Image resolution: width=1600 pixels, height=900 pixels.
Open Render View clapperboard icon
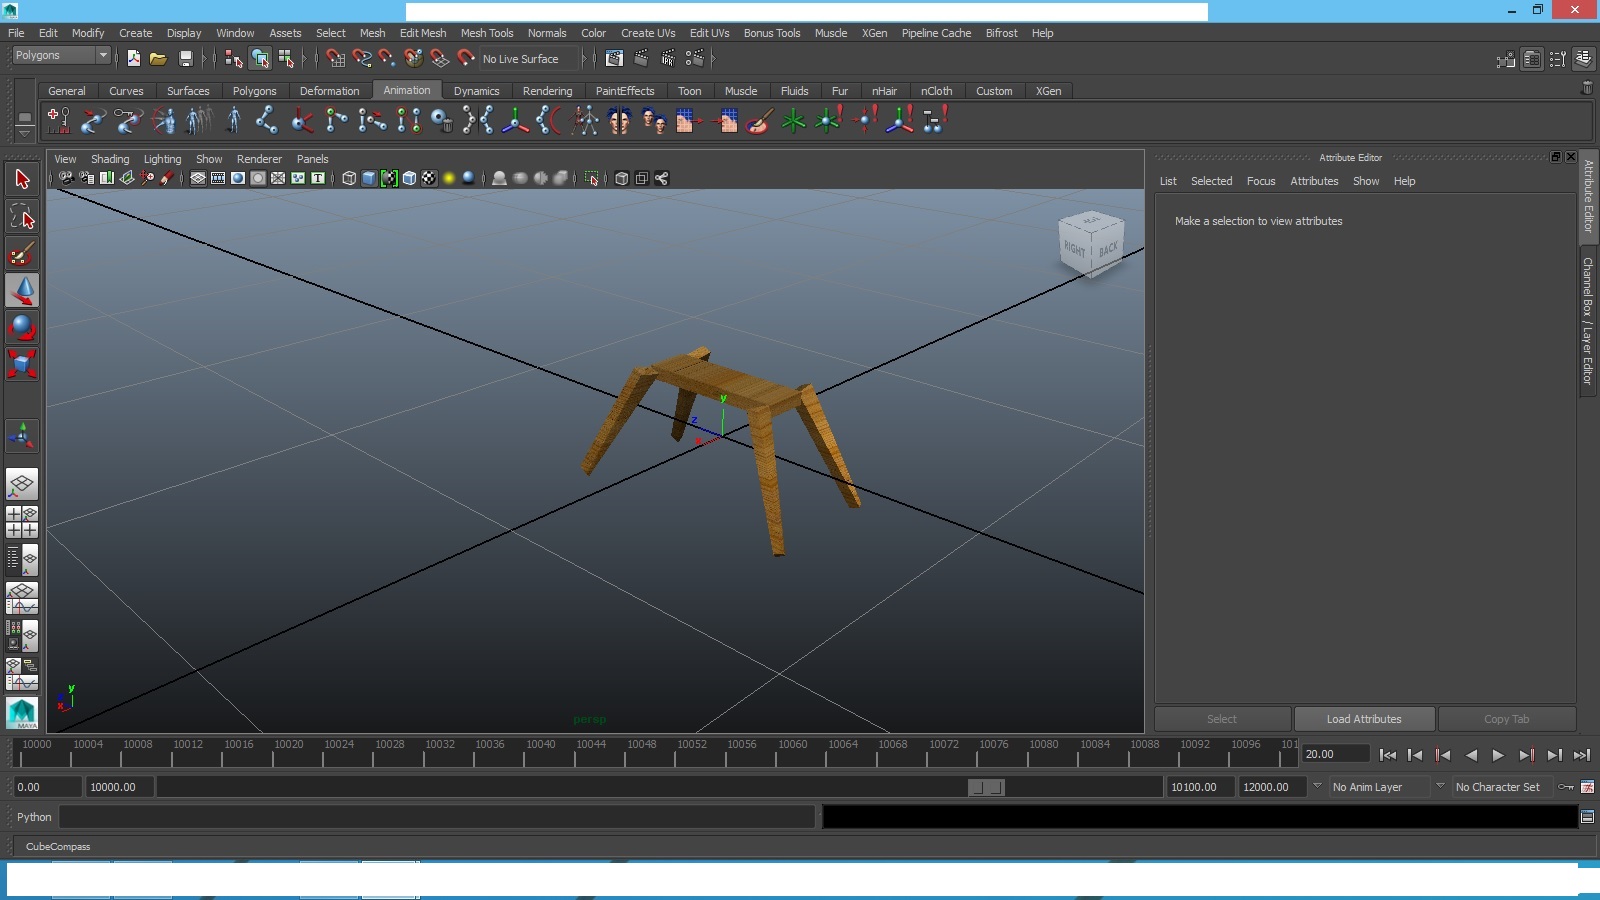point(614,59)
